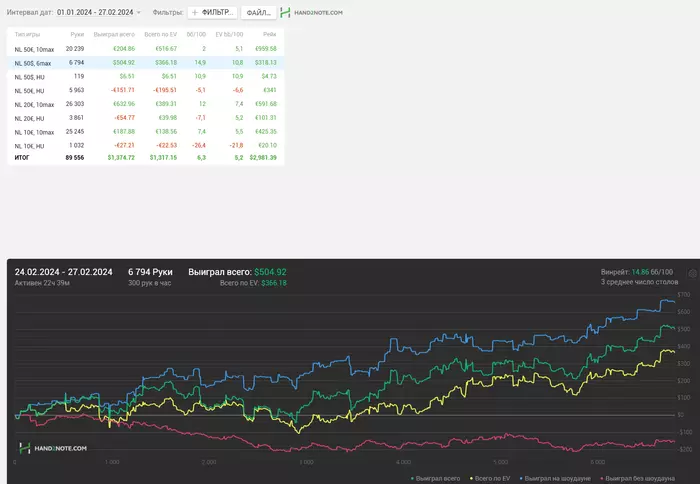Viewport: 700px width, 484px height.
Task: Sort table by 'Руки' column
Action: pos(77,34)
